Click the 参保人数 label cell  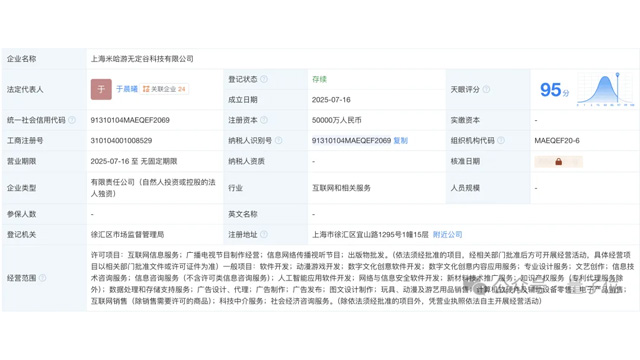44,214
